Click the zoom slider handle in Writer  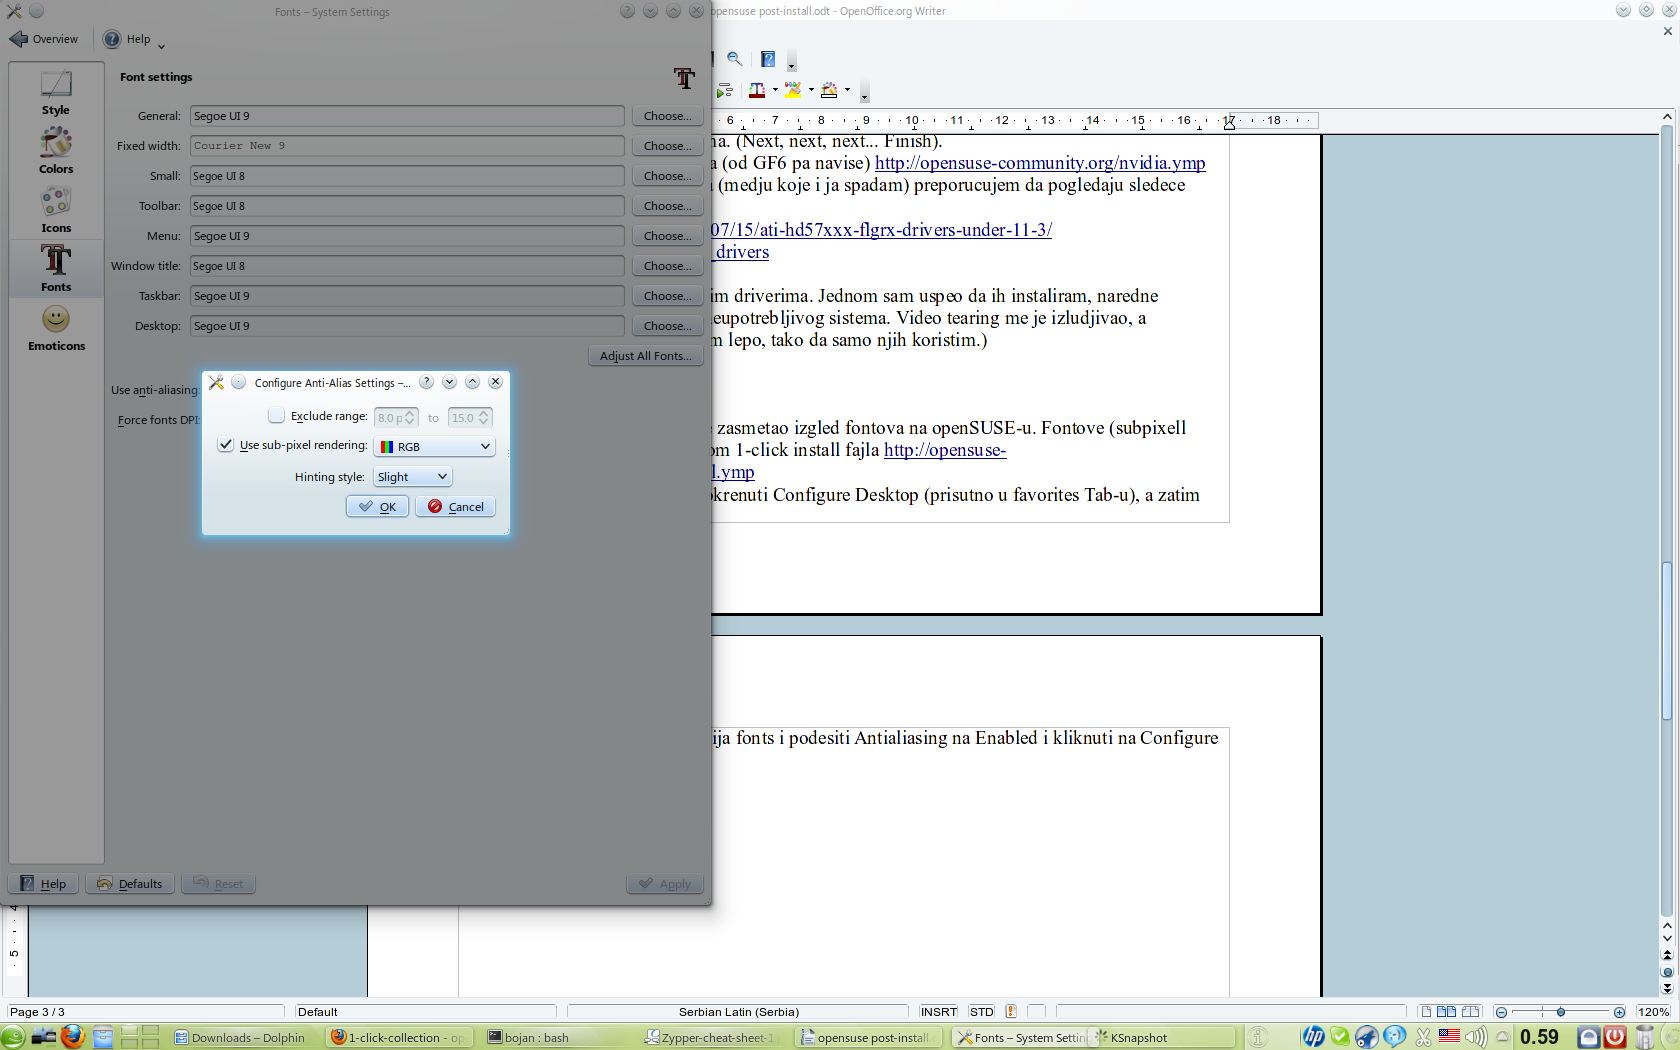1560,1012
